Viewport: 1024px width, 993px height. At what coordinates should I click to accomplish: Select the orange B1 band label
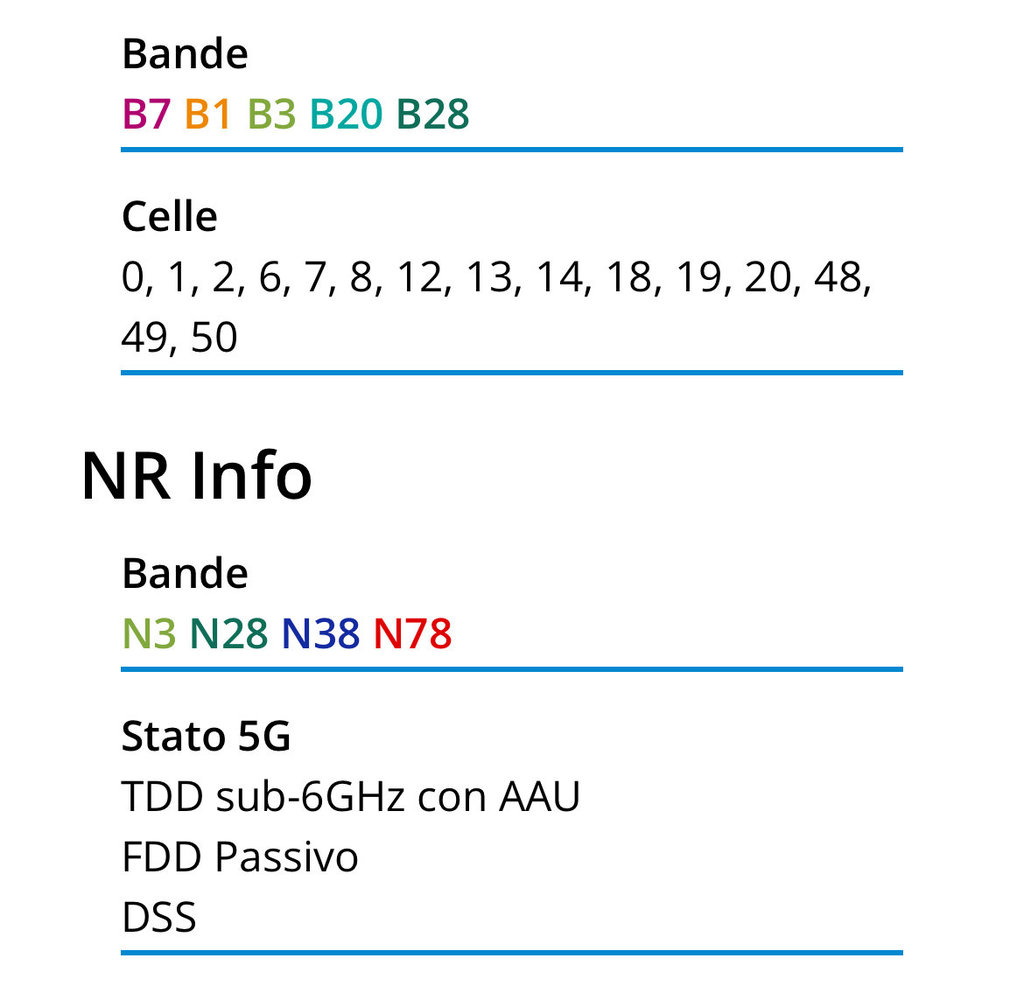click(208, 115)
